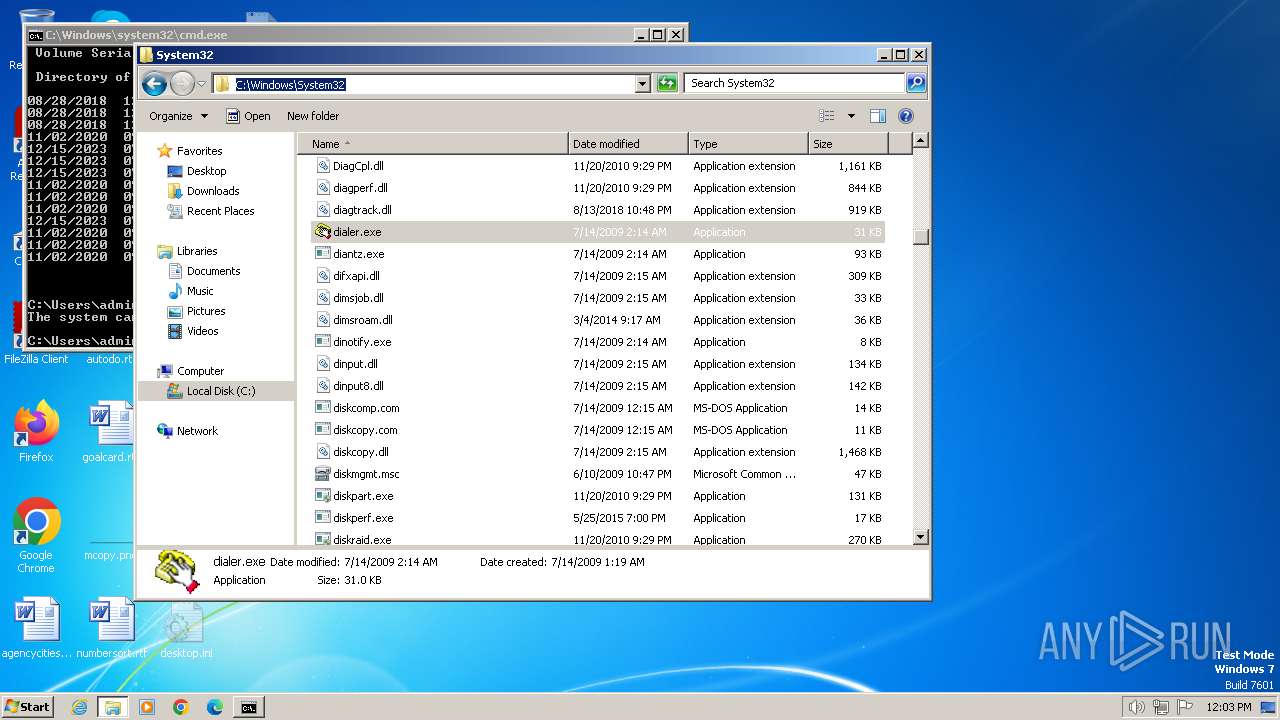Click the Change your view icon
The width and height of the screenshot is (1280, 720).
827,116
